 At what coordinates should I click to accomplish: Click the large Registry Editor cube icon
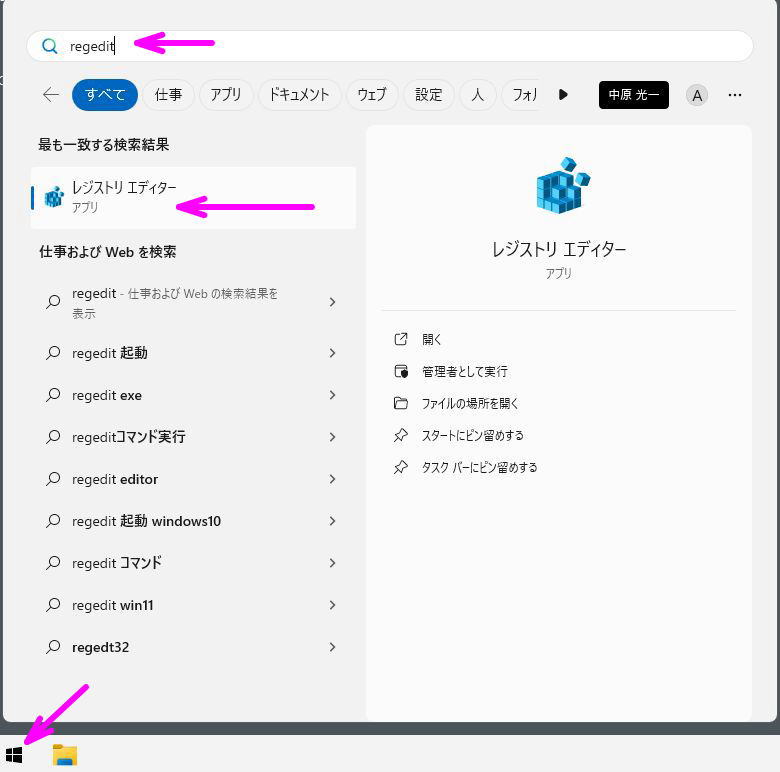click(x=563, y=185)
